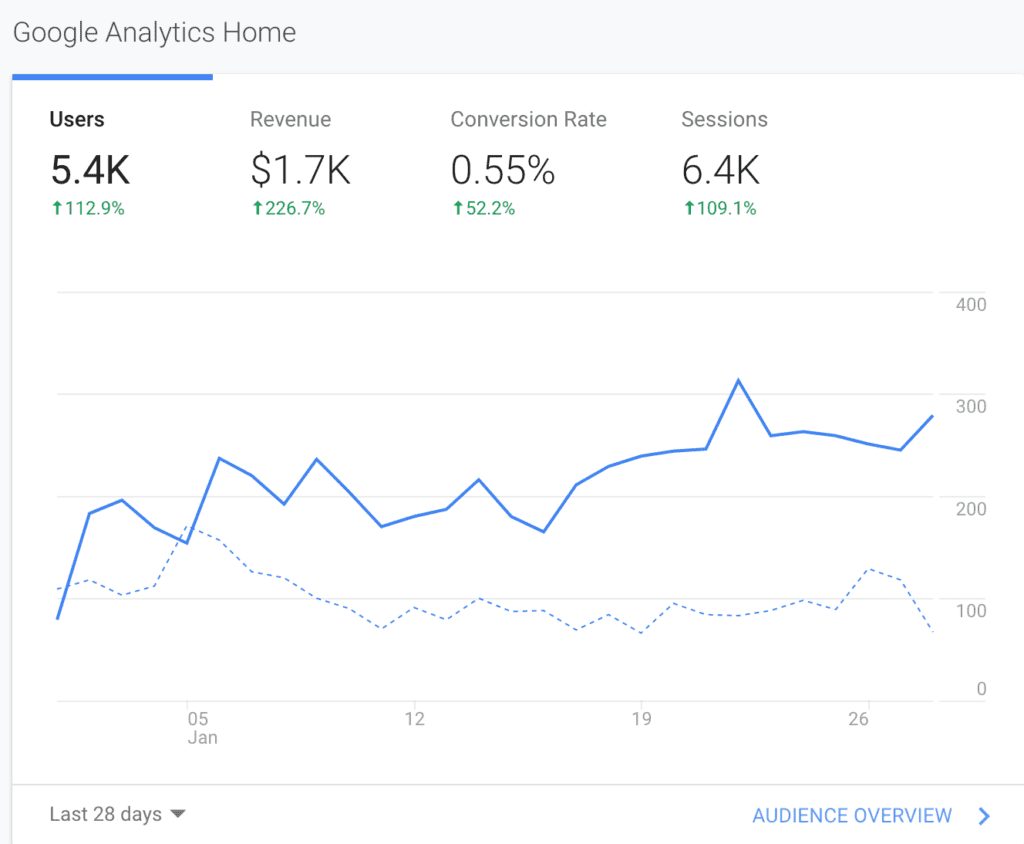Click the 200 y-axis label

(971, 509)
